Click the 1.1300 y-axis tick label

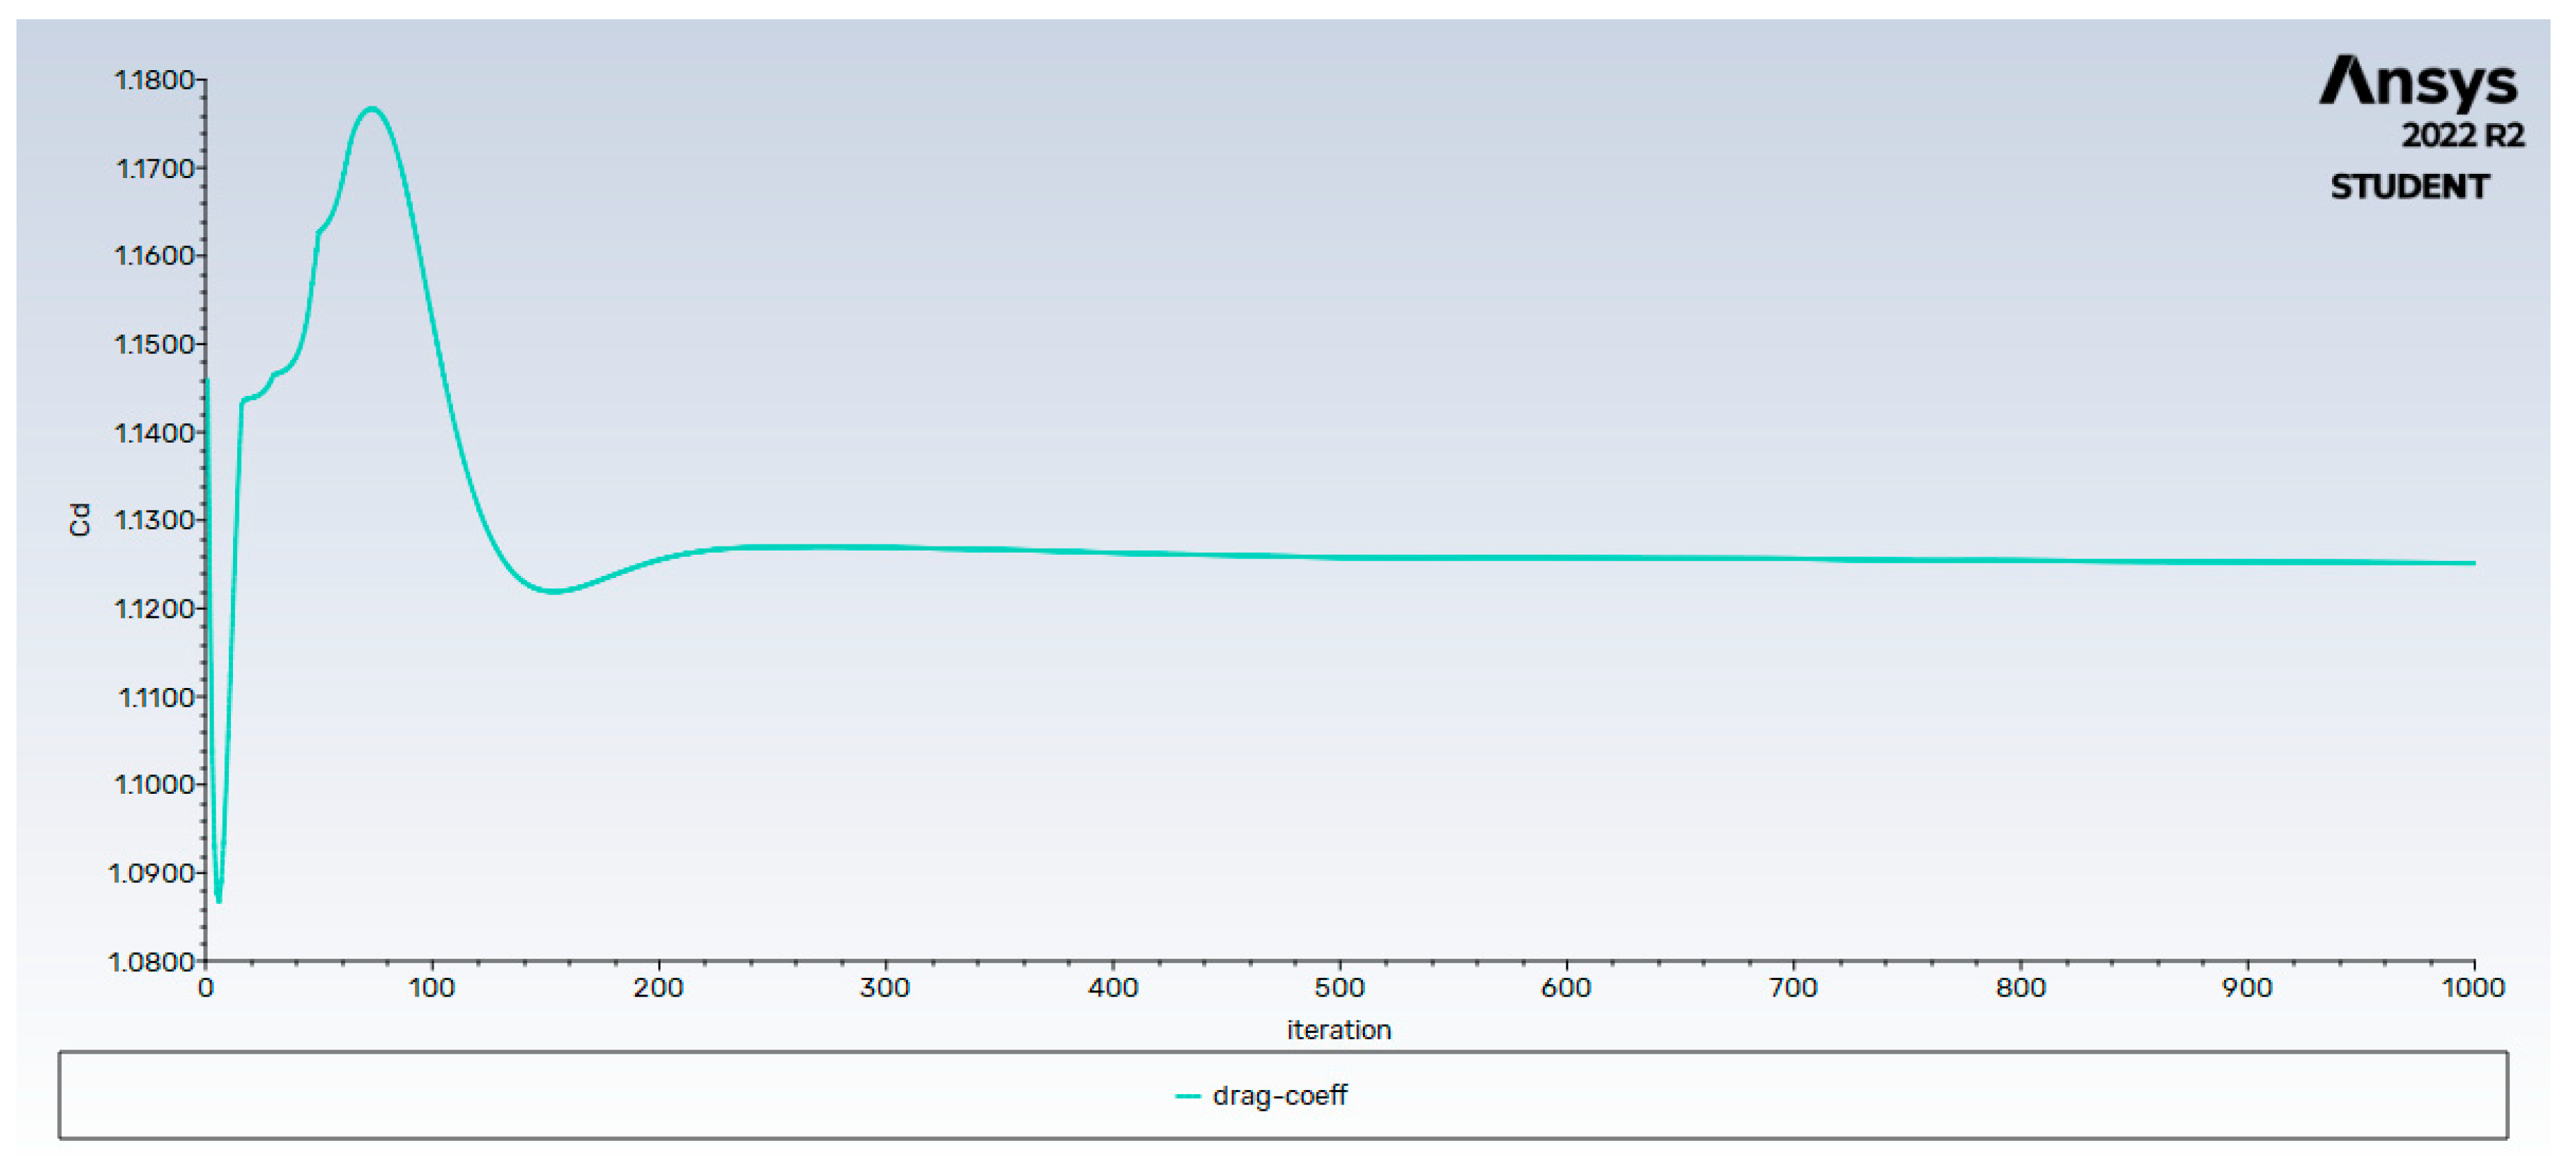(154, 520)
